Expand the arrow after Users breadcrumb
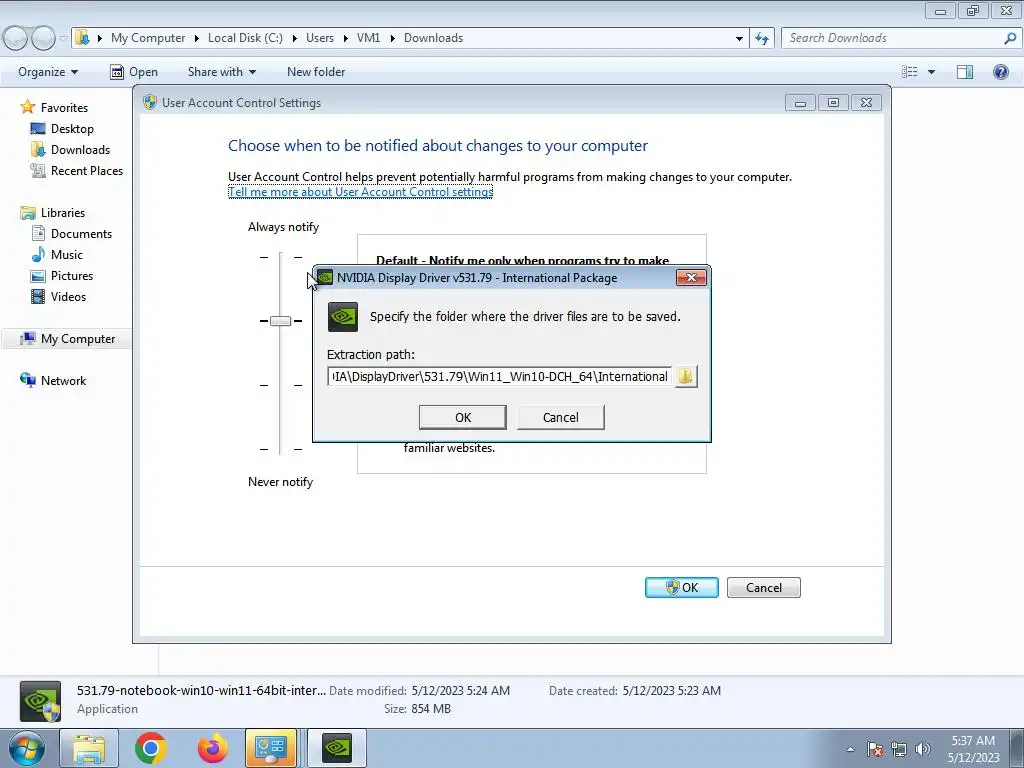Screen dimensions: 1024x768 click(x=345, y=38)
